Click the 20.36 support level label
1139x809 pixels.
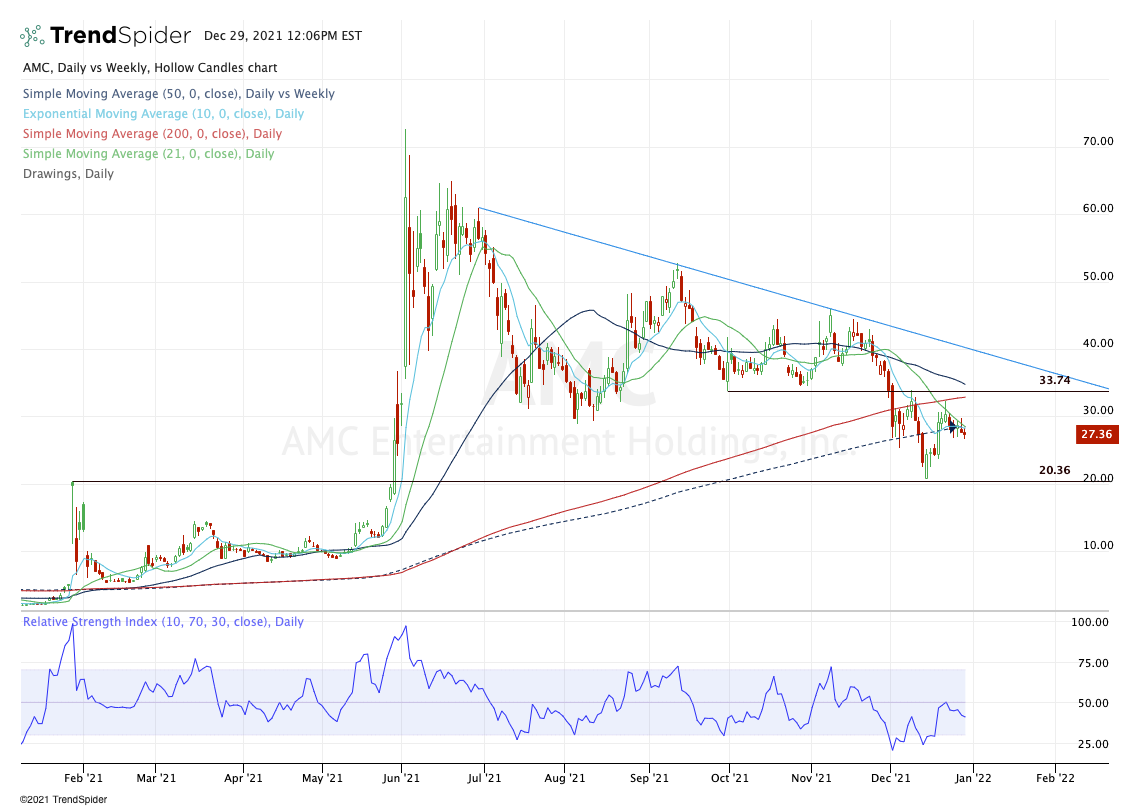tap(1055, 470)
